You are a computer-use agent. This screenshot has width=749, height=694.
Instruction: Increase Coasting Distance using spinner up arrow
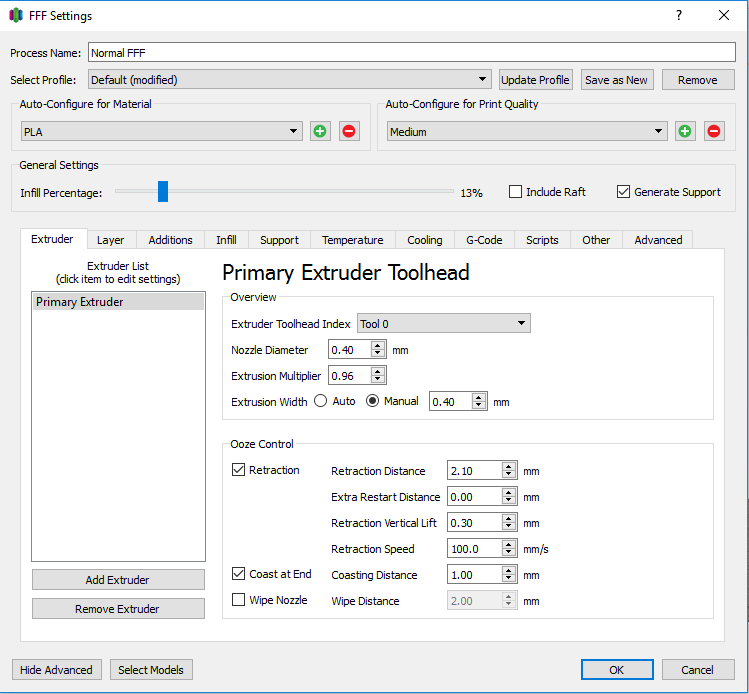click(x=509, y=570)
